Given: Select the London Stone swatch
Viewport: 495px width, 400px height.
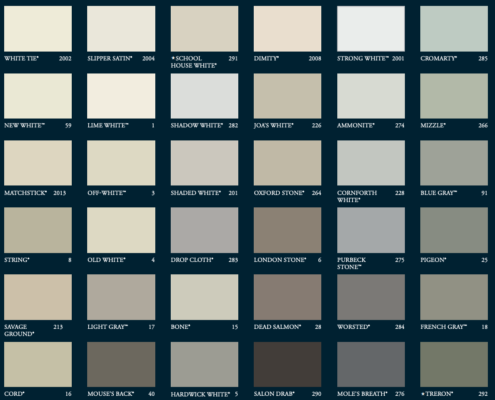Looking at the screenshot, I should click(x=287, y=230).
